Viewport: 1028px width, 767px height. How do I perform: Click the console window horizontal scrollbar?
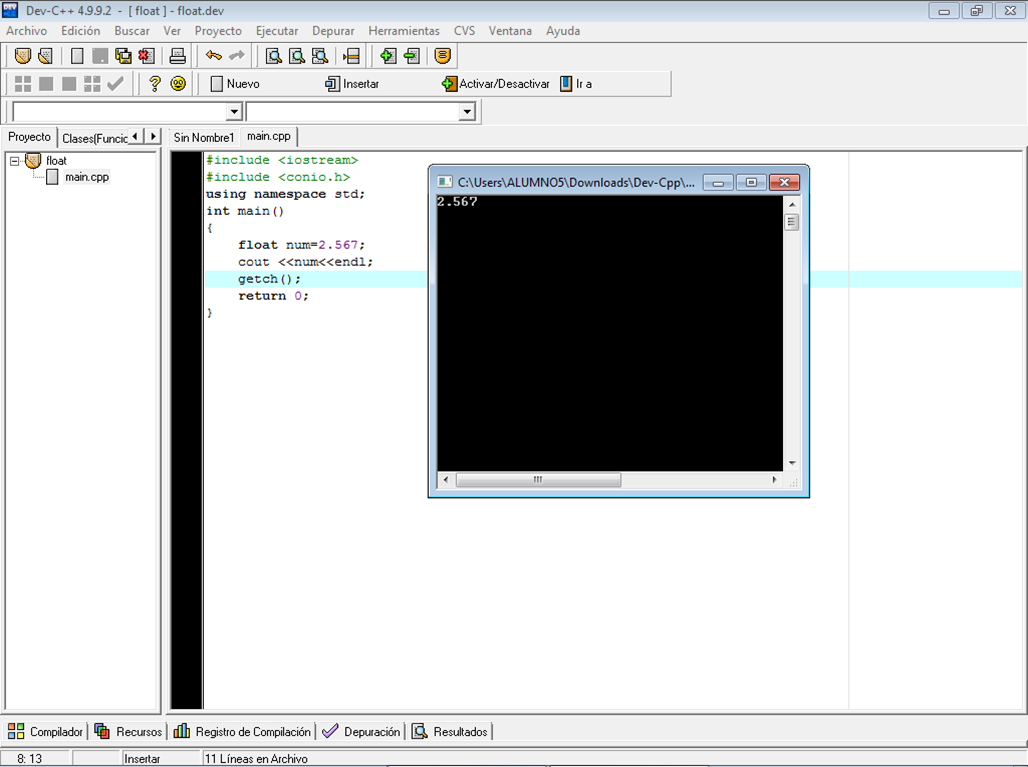tap(538, 480)
